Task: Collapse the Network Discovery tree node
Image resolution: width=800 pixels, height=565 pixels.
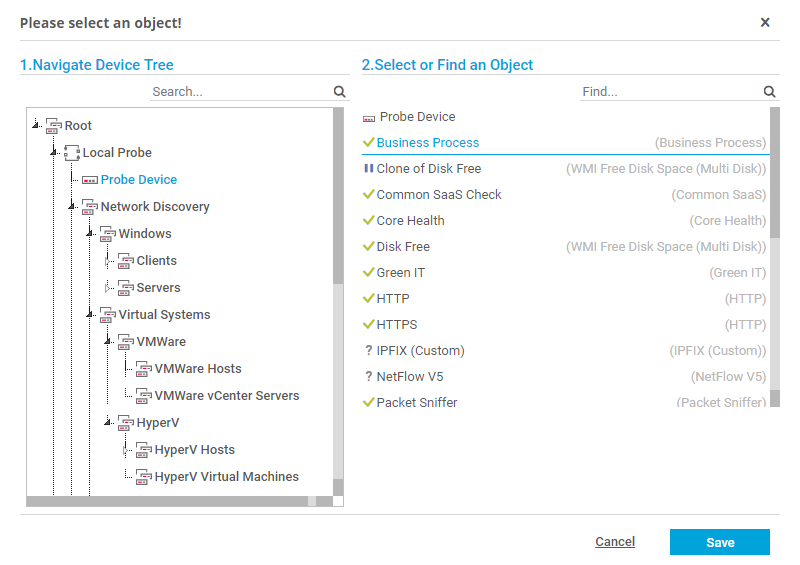Action: (x=71, y=207)
